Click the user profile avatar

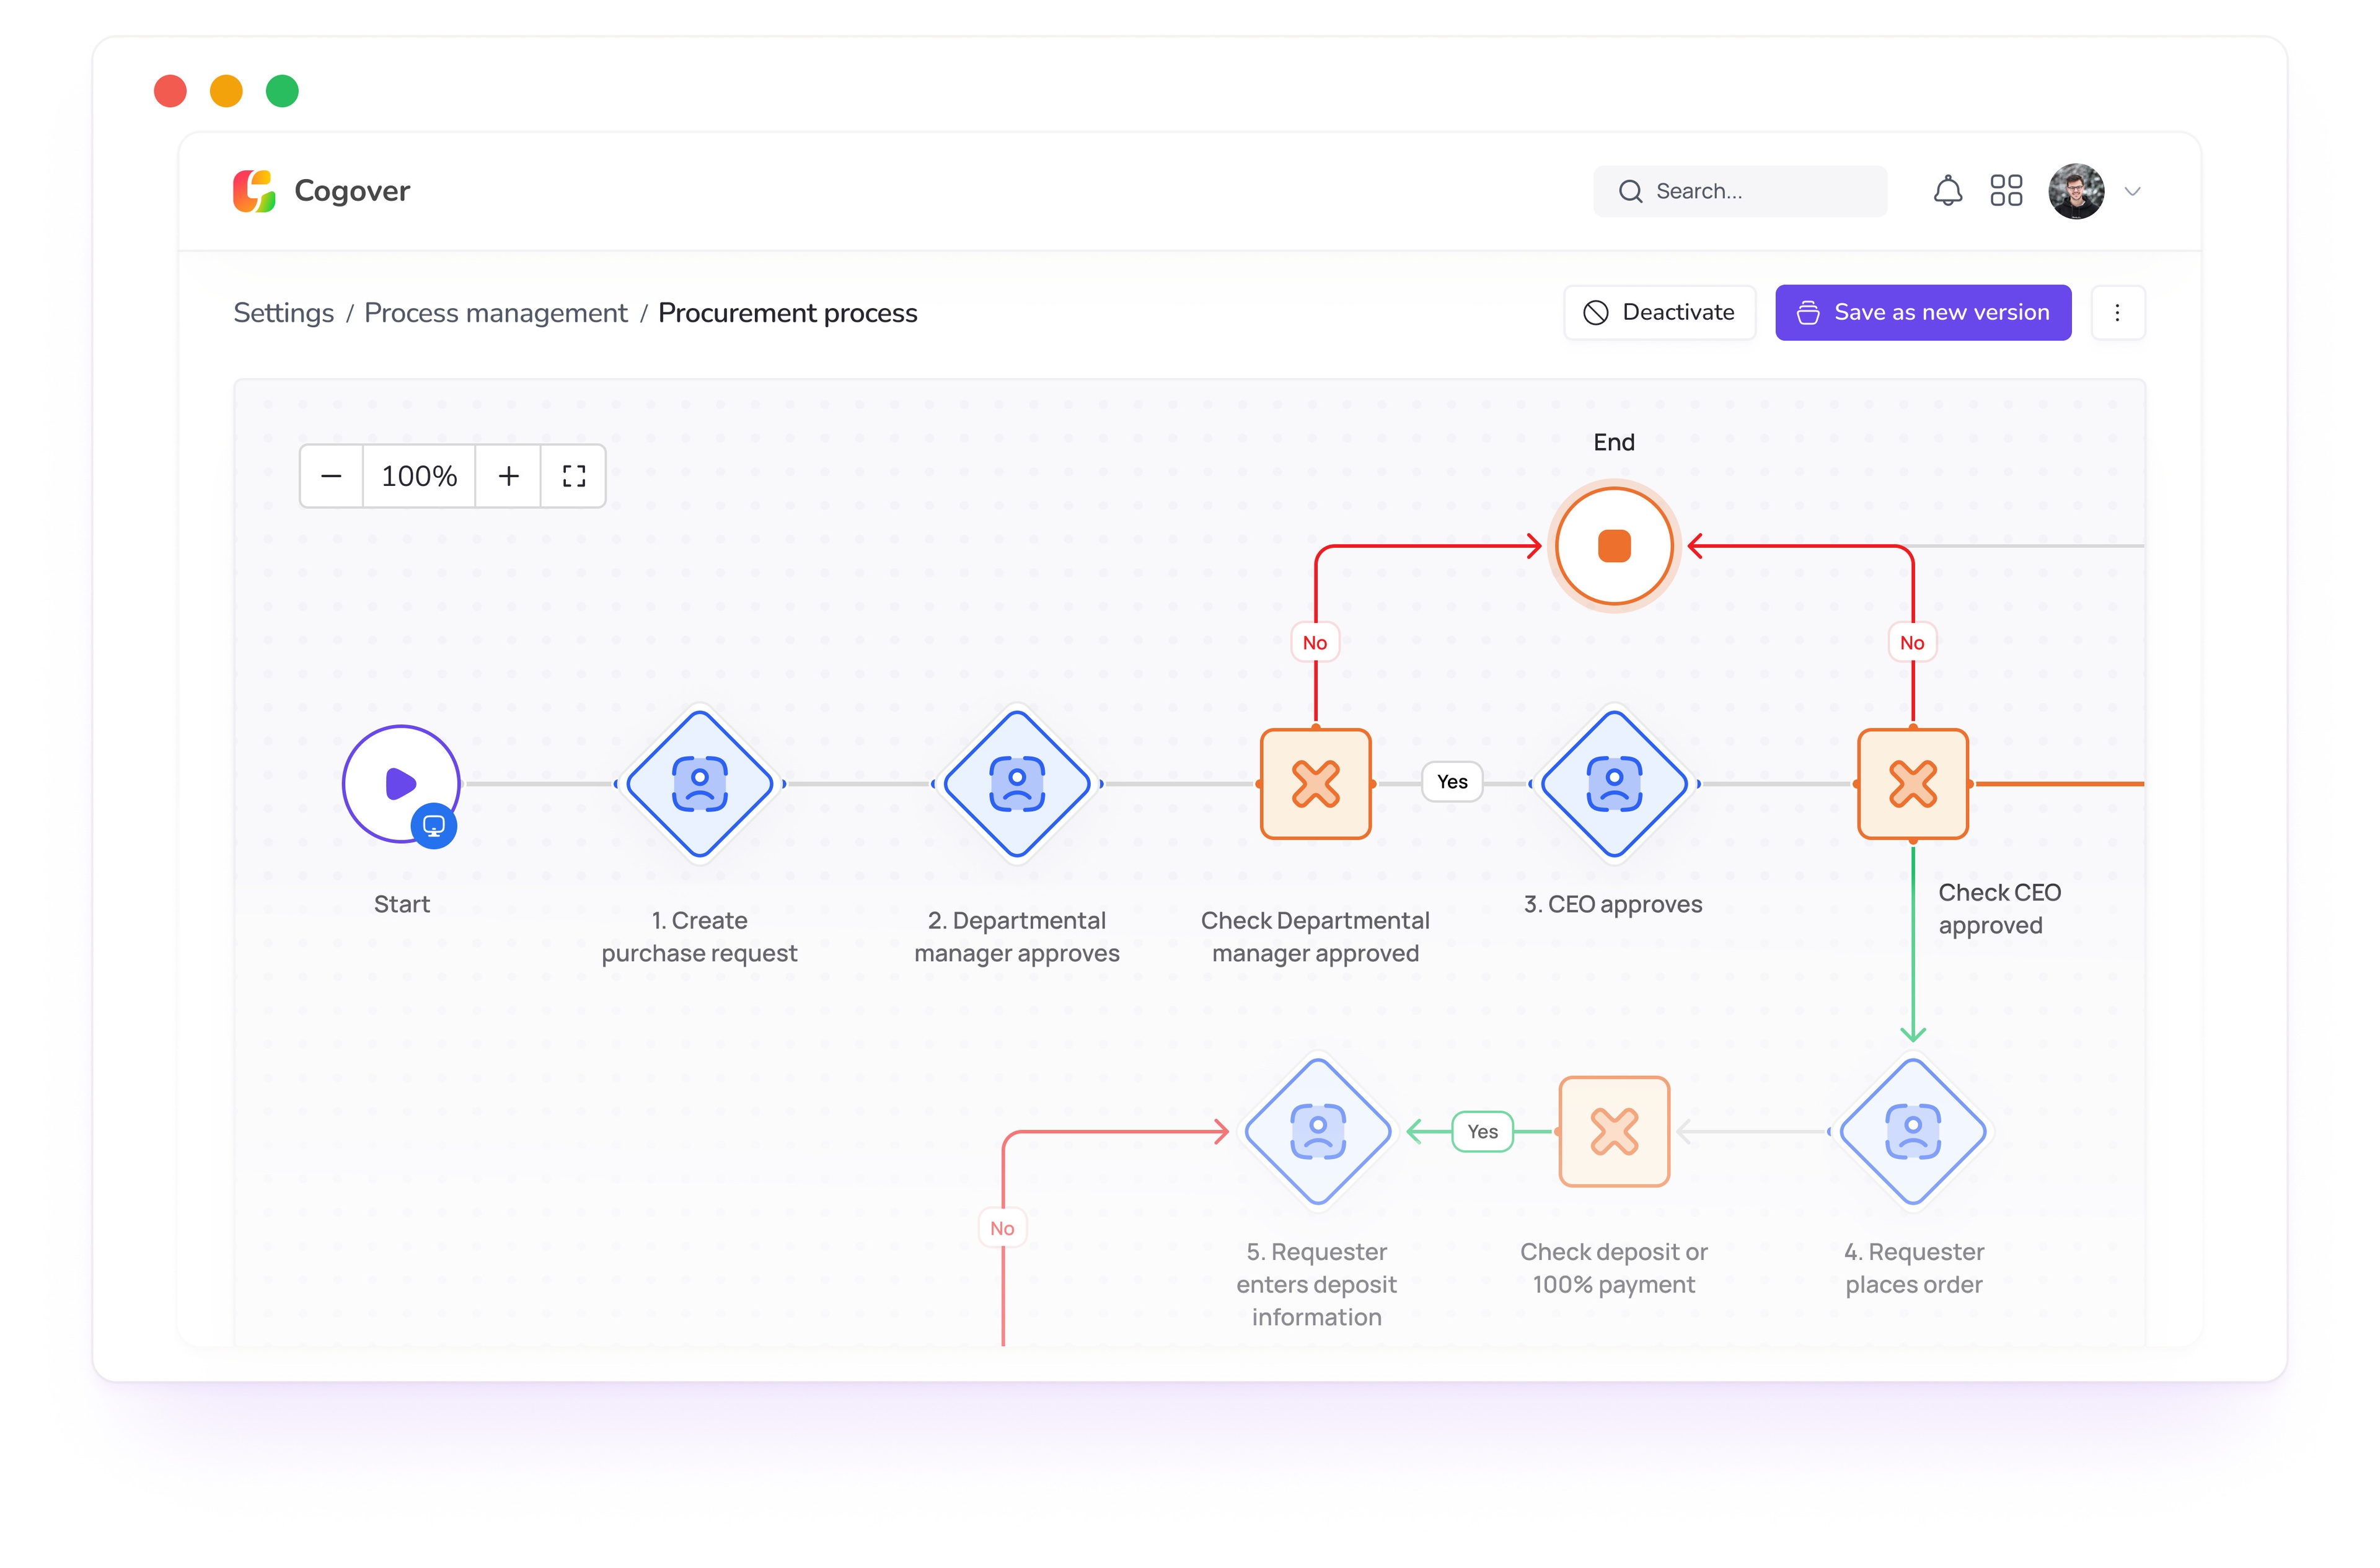(2076, 191)
